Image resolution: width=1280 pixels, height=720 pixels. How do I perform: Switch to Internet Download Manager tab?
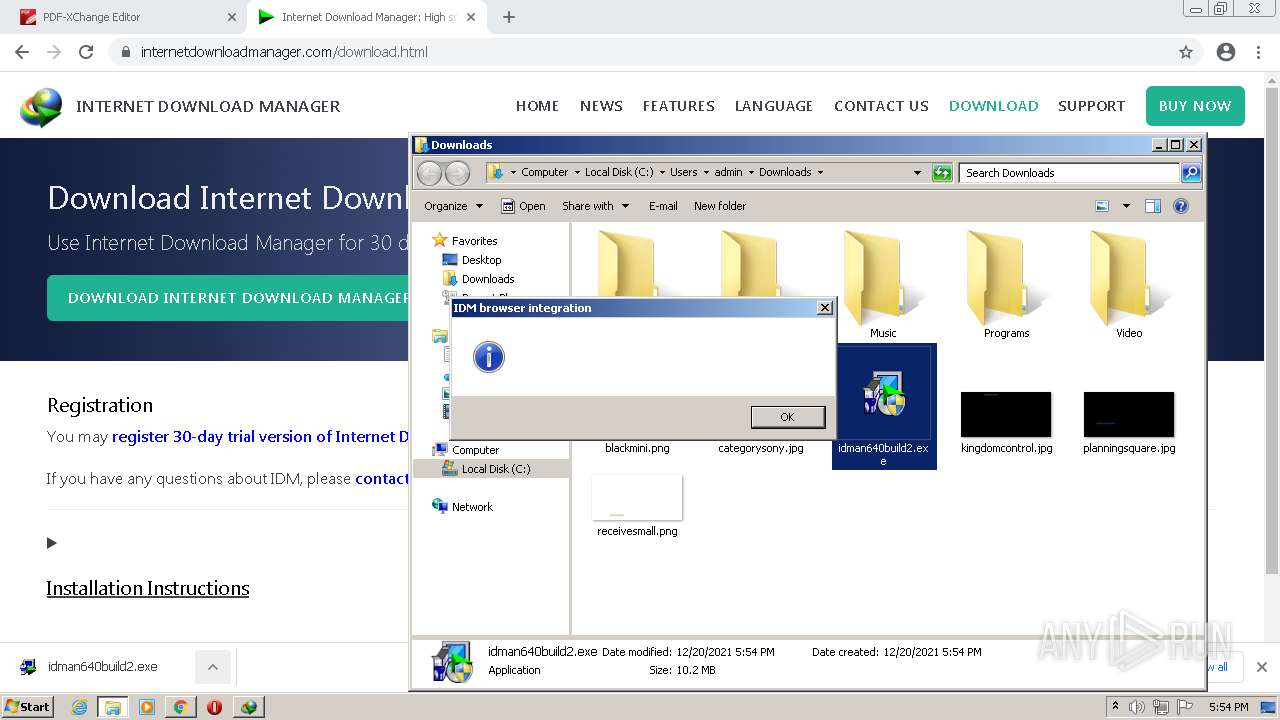click(x=365, y=17)
